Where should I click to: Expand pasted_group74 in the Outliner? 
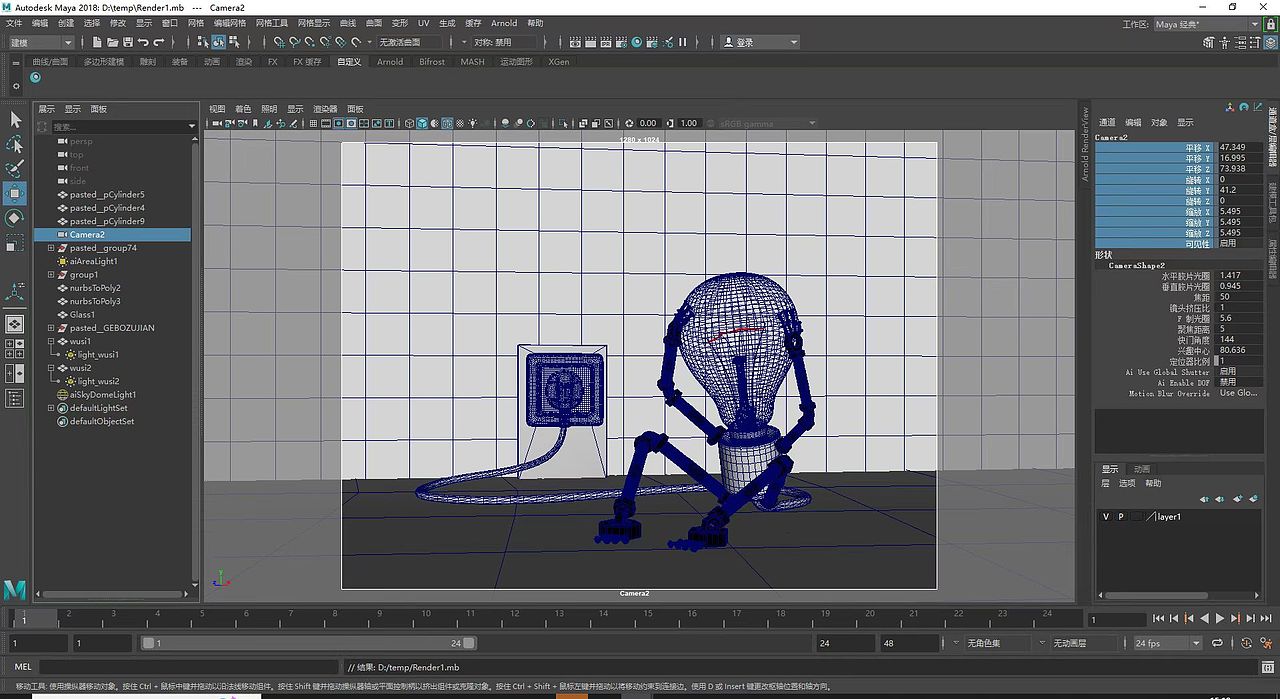coord(51,248)
